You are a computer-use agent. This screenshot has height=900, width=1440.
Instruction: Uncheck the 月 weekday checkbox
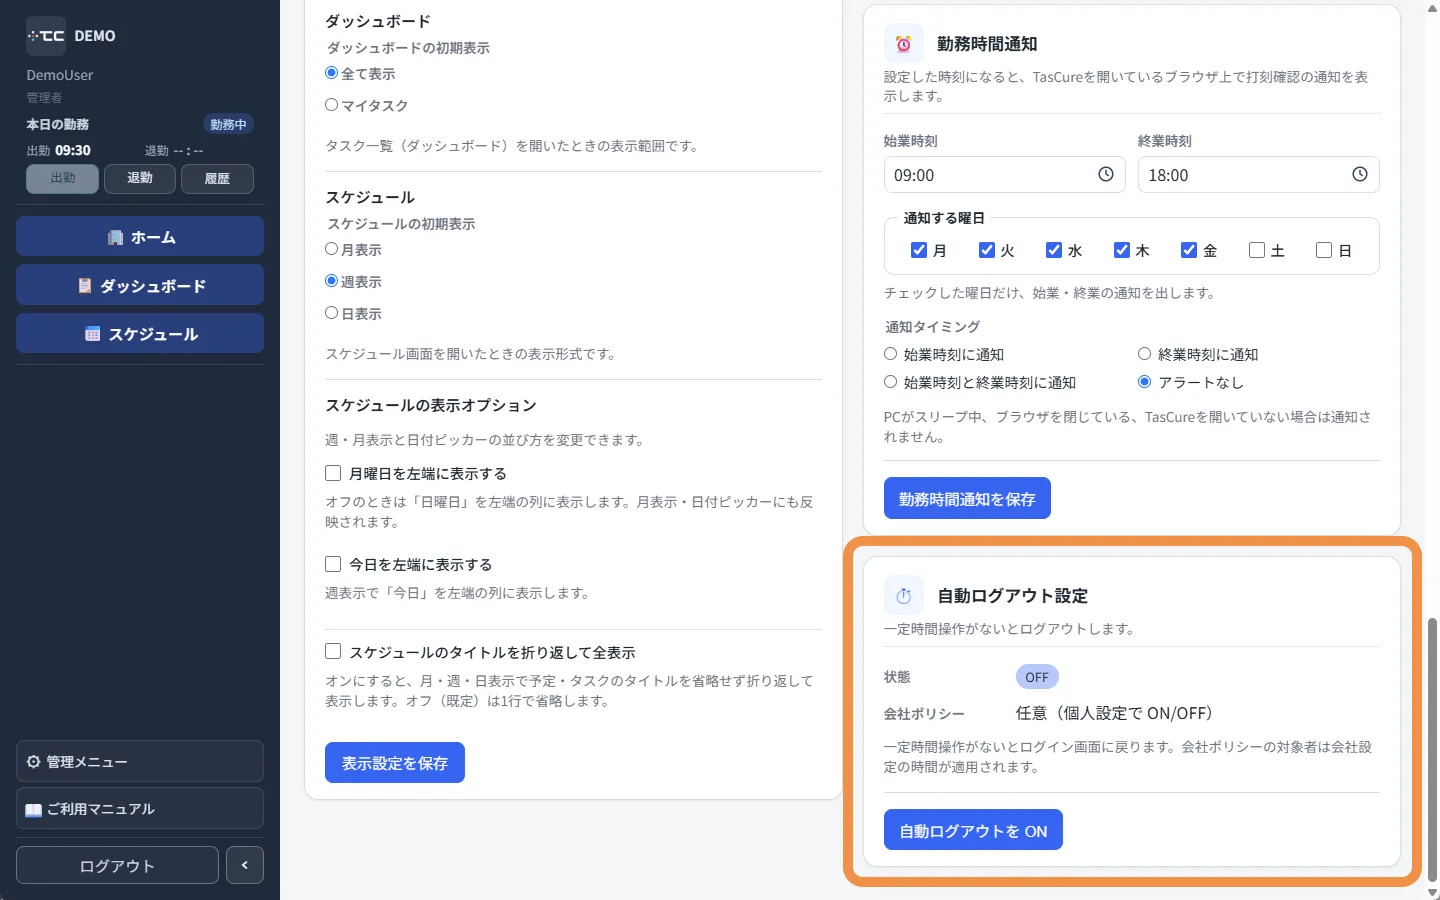click(x=919, y=250)
